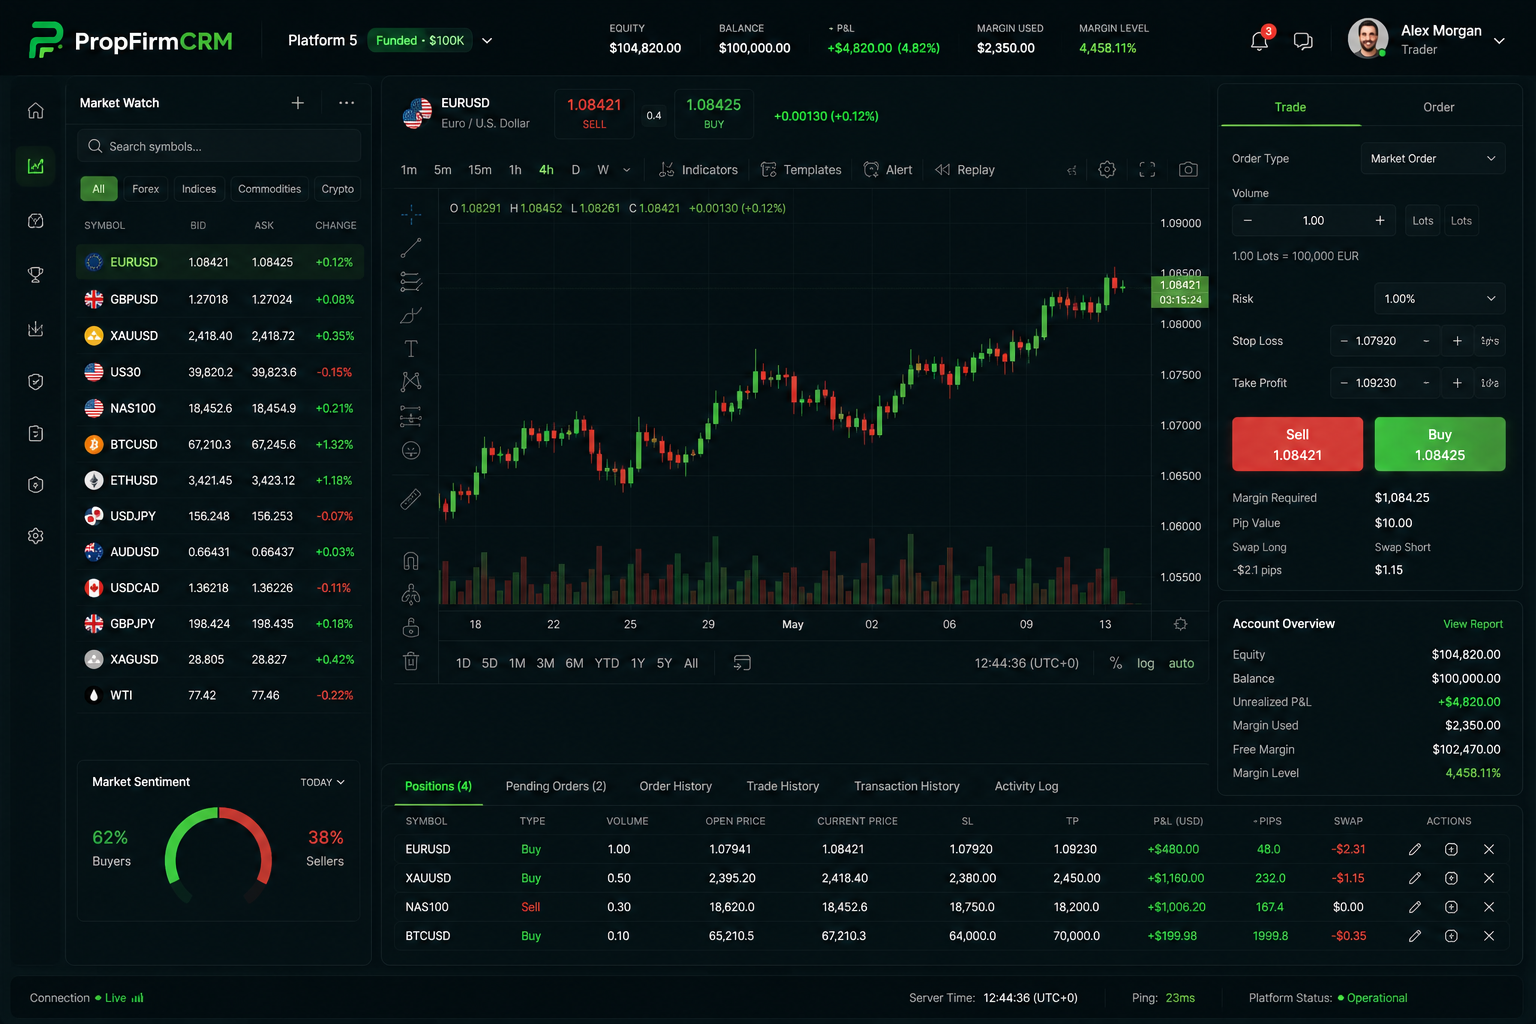Select the XAUUSD row in Market Watch

click(219, 336)
